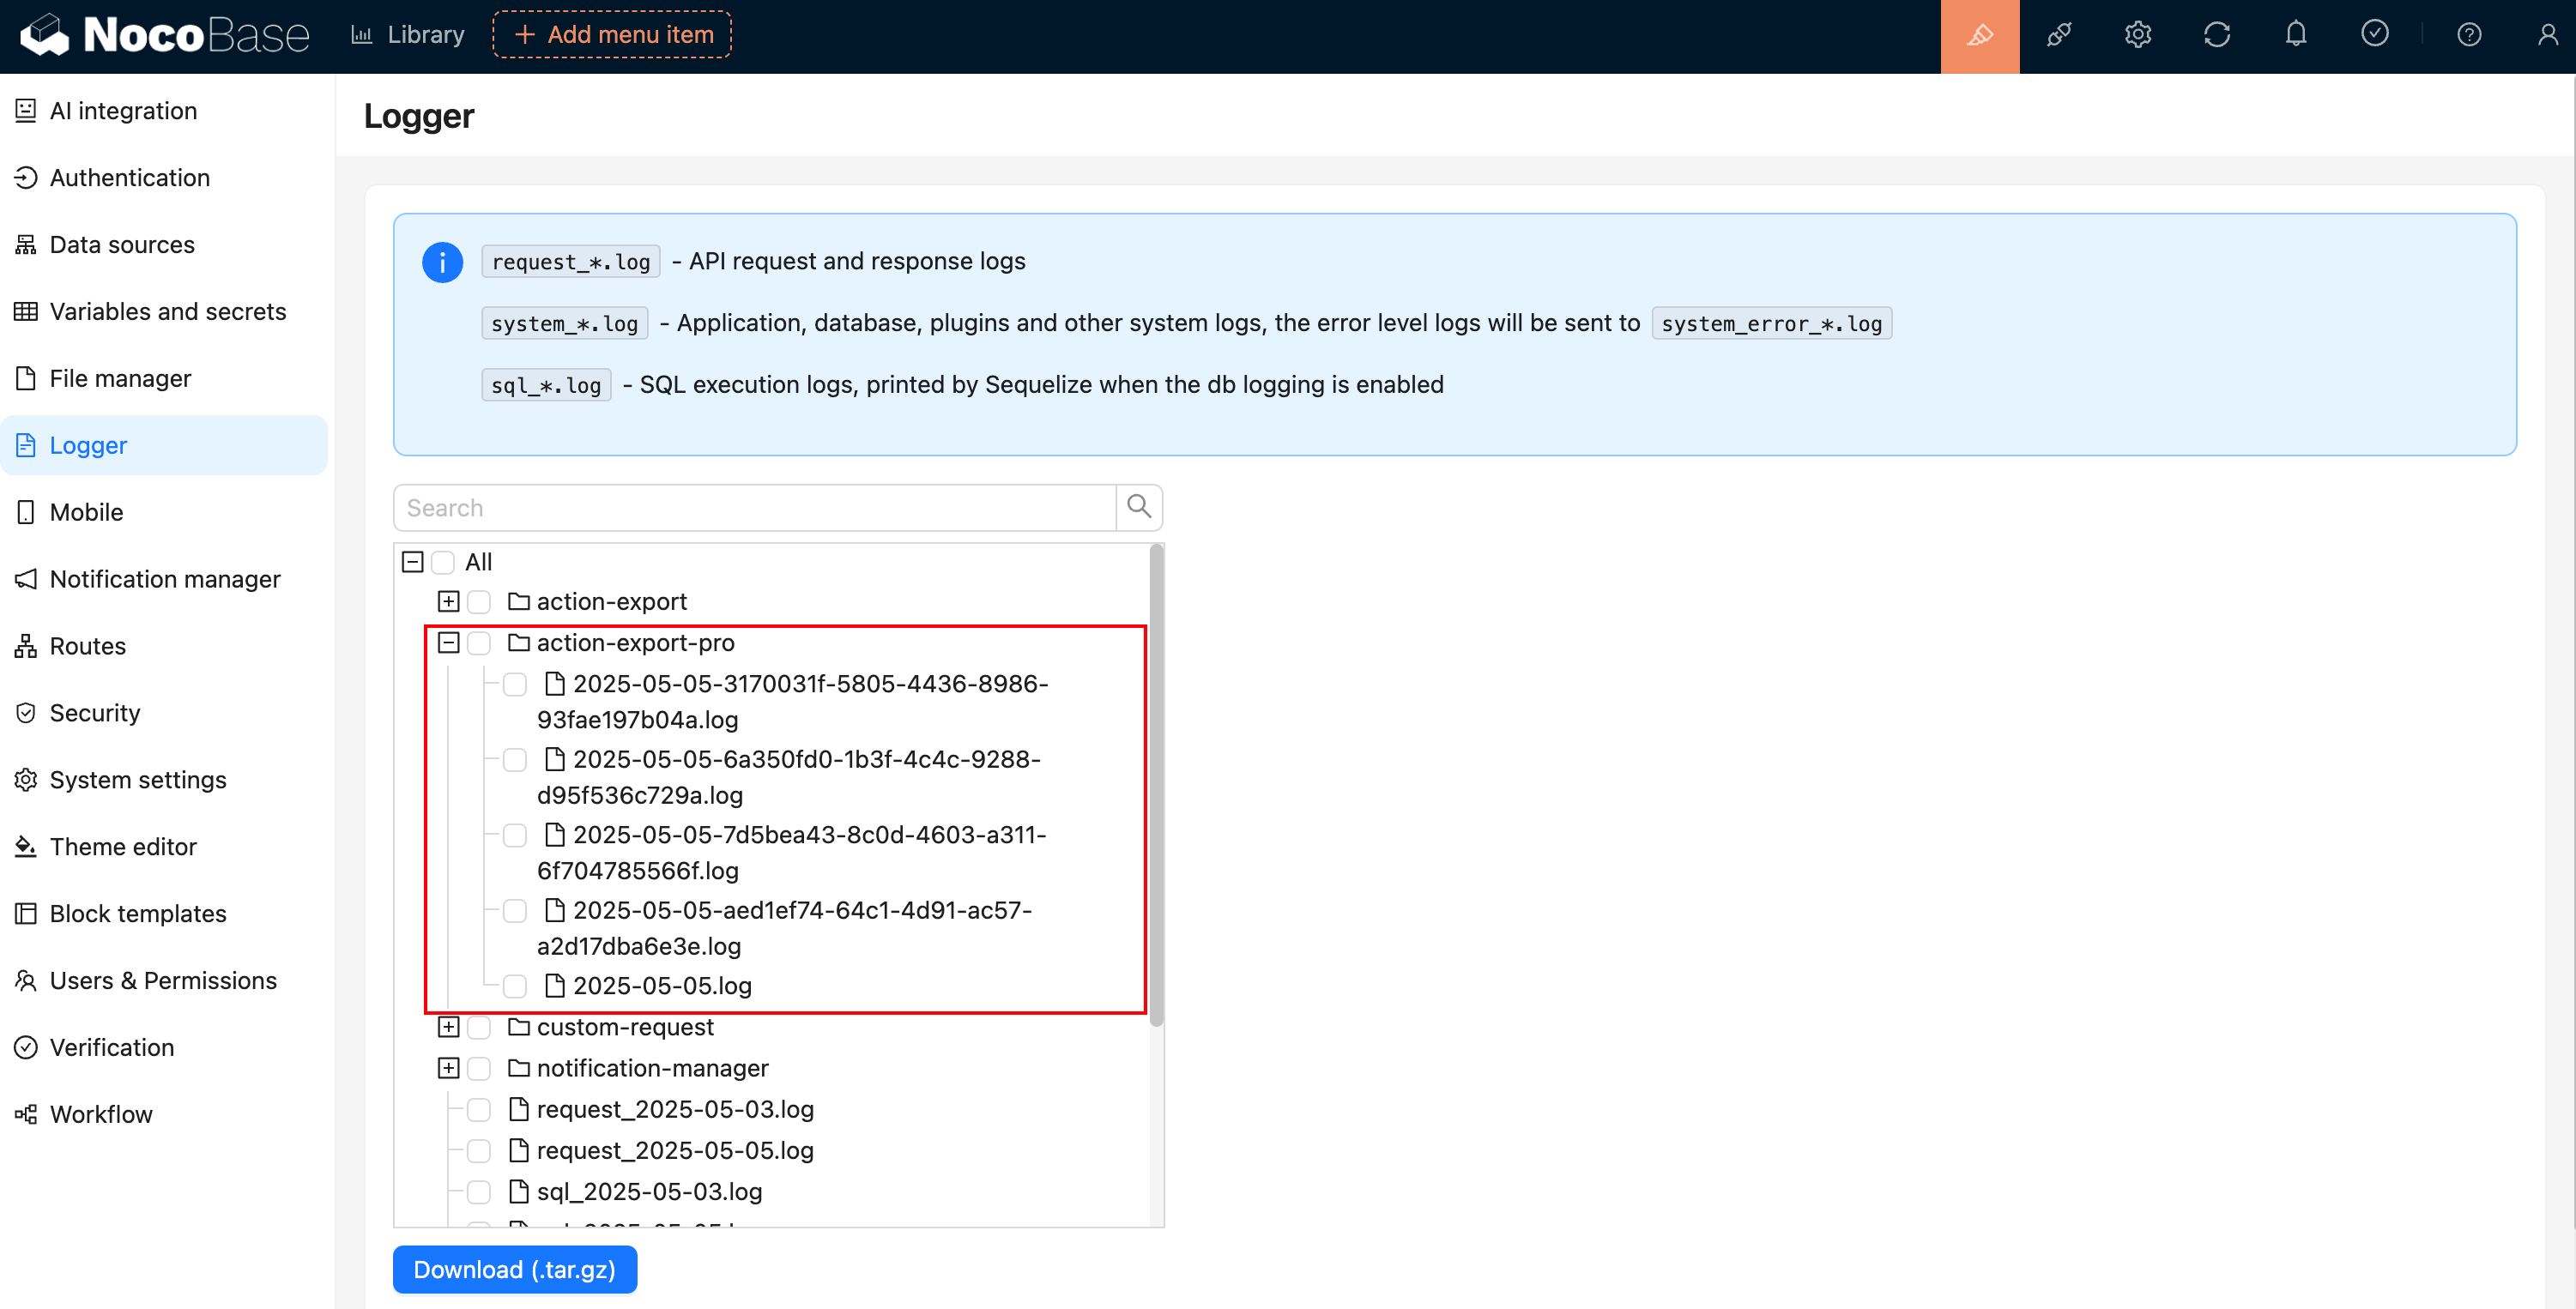This screenshot has height=1309, width=2576.
Task: Go to Users & Permissions settings
Action: 163,980
